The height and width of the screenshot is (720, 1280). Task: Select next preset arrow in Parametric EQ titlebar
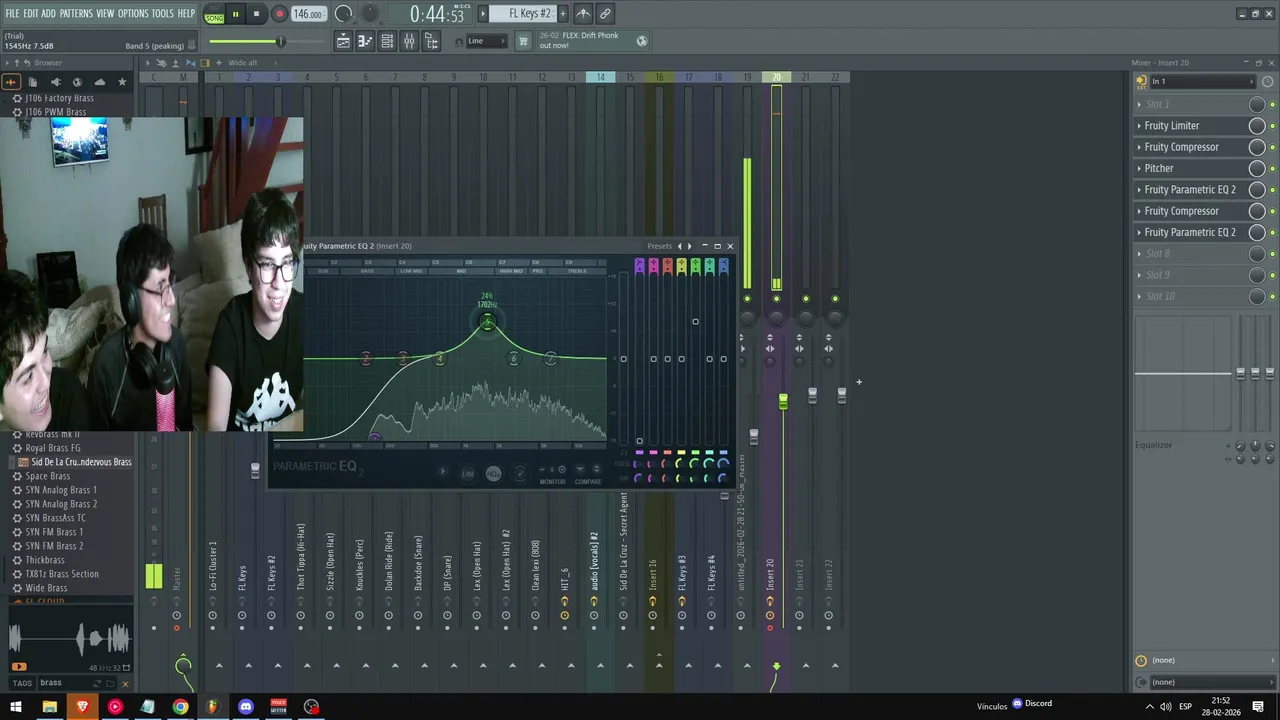(689, 246)
